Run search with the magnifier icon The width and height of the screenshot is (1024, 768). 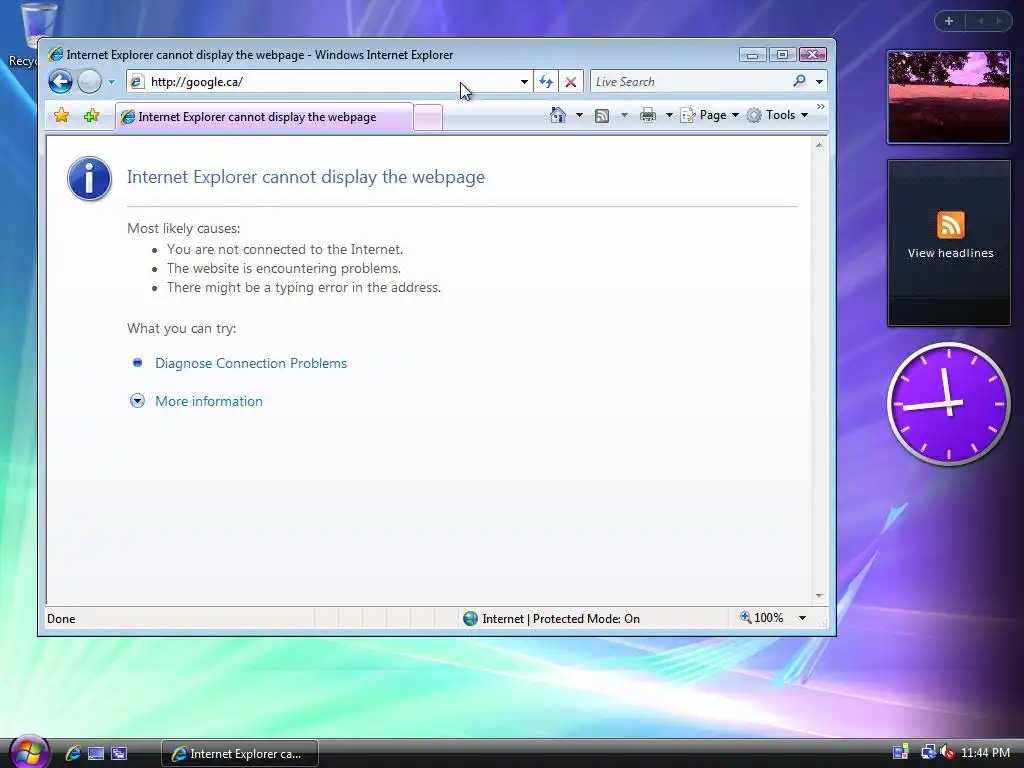[799, 81]
